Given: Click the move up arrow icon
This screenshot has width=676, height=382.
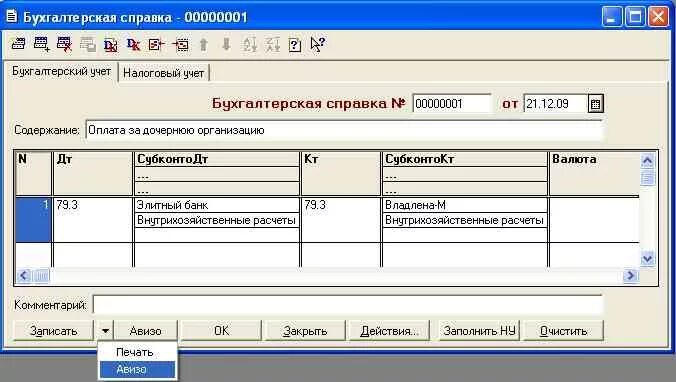Looking at the screenshot, I should (x=203, y=44).
